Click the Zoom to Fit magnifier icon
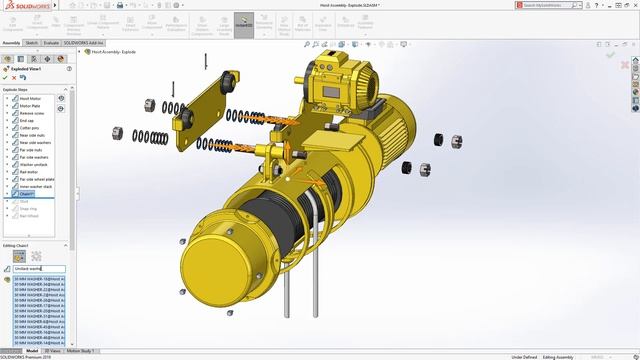Image resolution: width=640 pixels, height=360 pixels. (307, 44)
